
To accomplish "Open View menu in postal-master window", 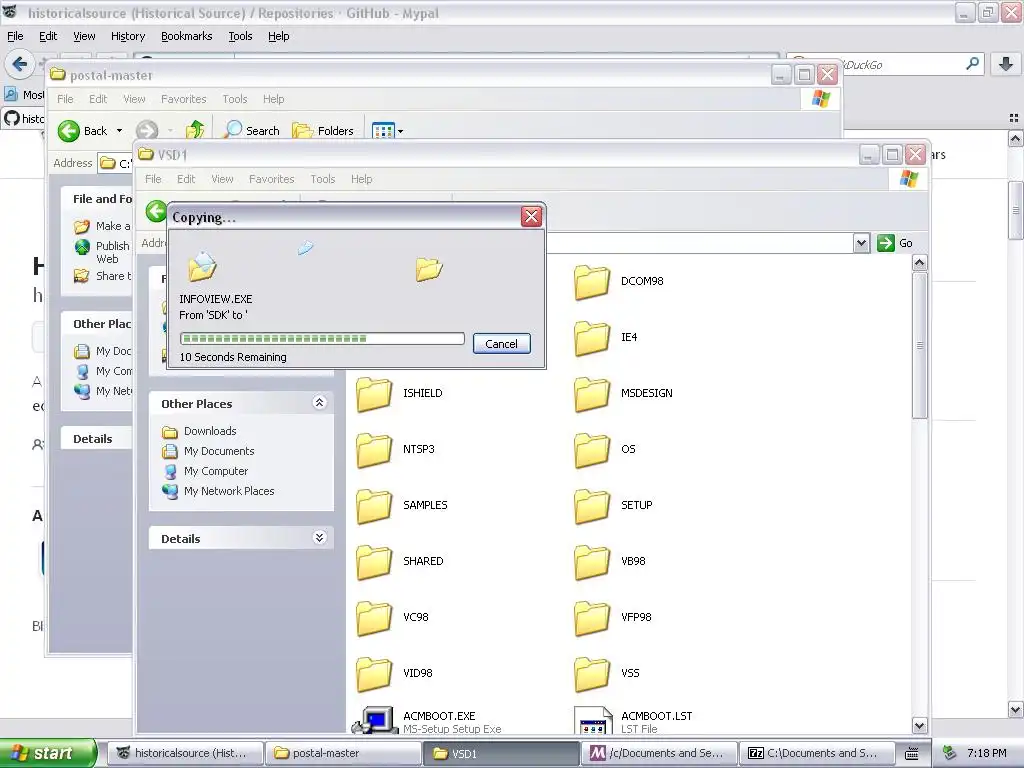I will tap(134, 99).
